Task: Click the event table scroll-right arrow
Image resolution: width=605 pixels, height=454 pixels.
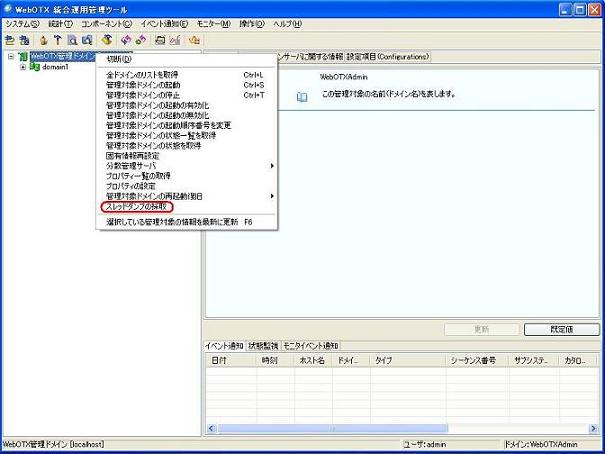Action: 593,428
